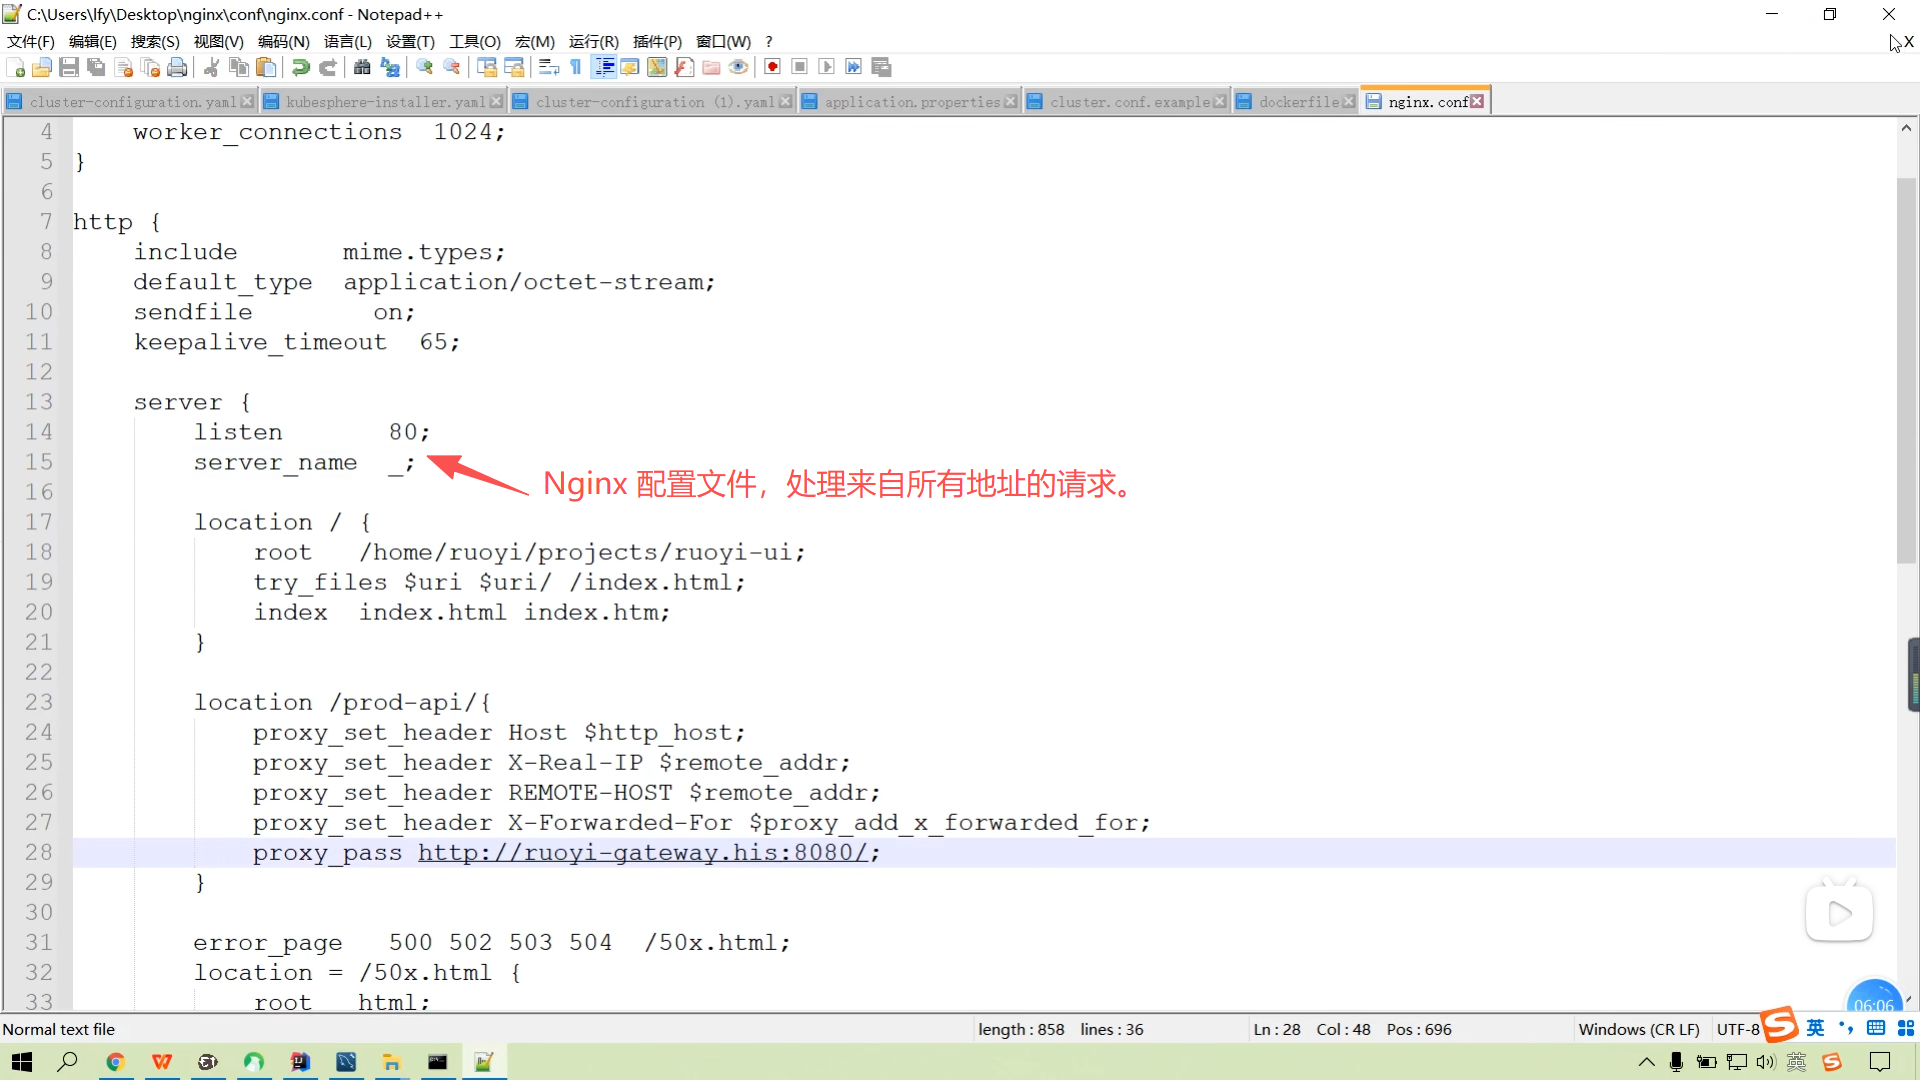Viewport: 1920px width, 1080px height.
Task: Play back the recorded macro
Action: tap(826, 67)
